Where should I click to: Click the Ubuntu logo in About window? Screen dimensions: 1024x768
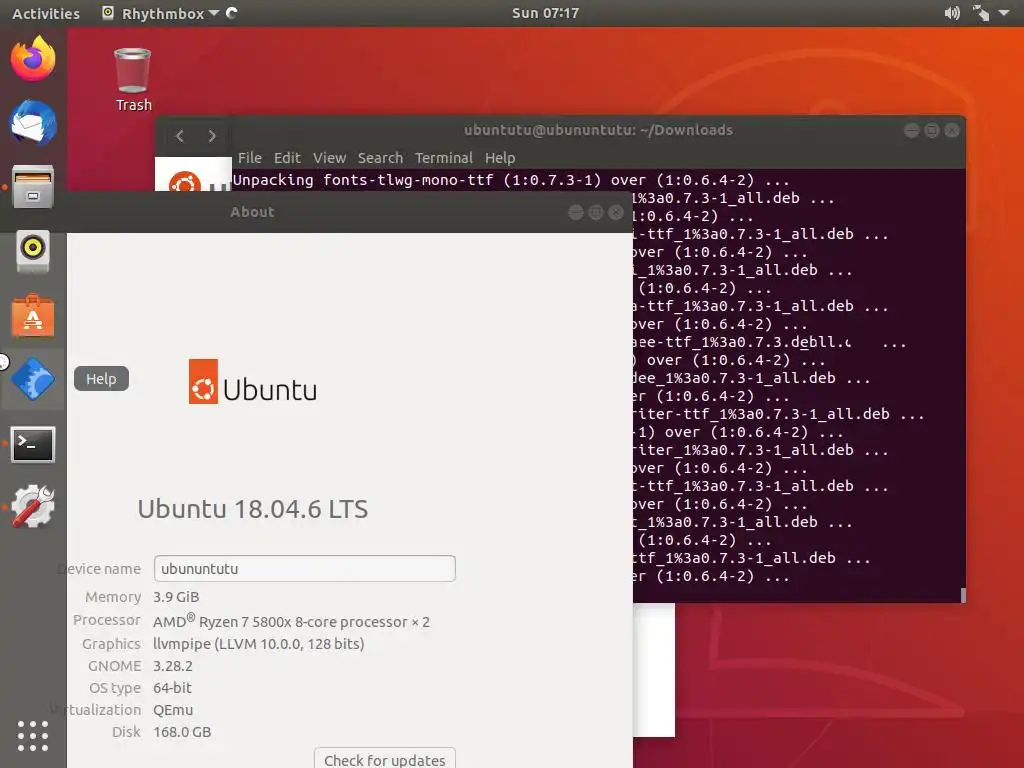pos(253,382)
